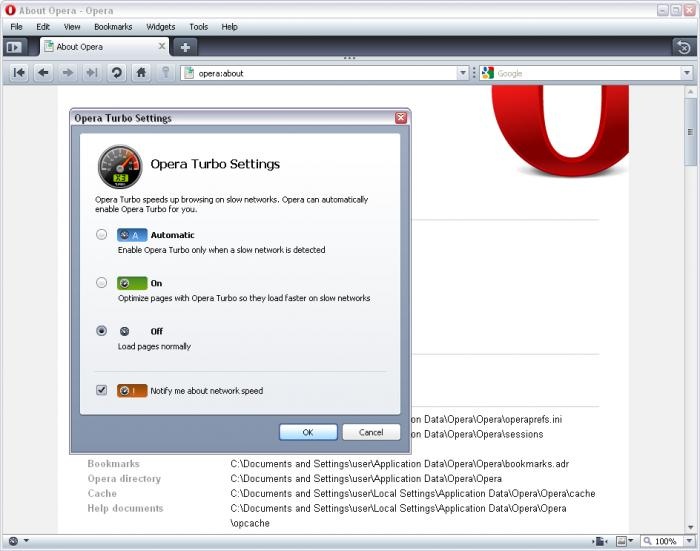Open the Opera Turbo status dropdown arrow
This screenshot has height=551, width=700.
(x=26, y=541)
